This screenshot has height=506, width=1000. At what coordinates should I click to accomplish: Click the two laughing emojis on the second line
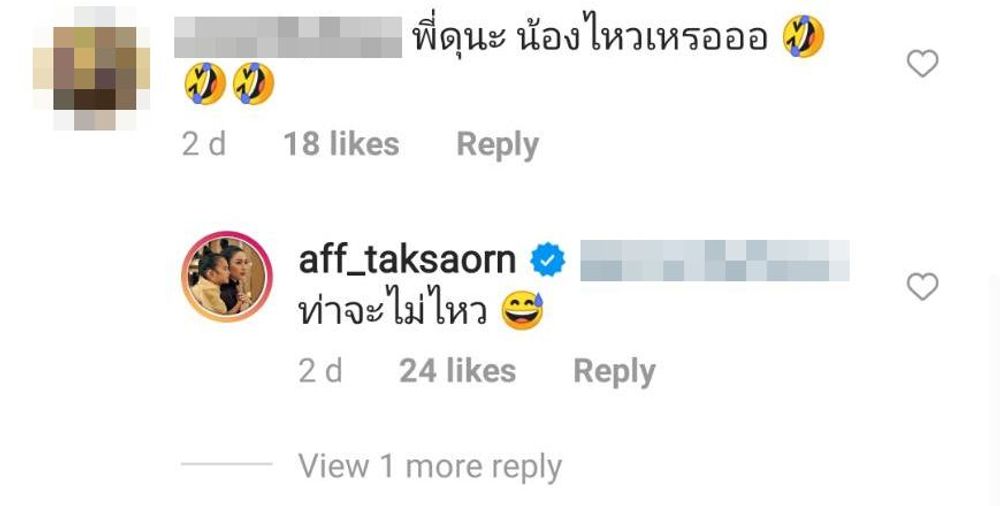pos(230,84)
